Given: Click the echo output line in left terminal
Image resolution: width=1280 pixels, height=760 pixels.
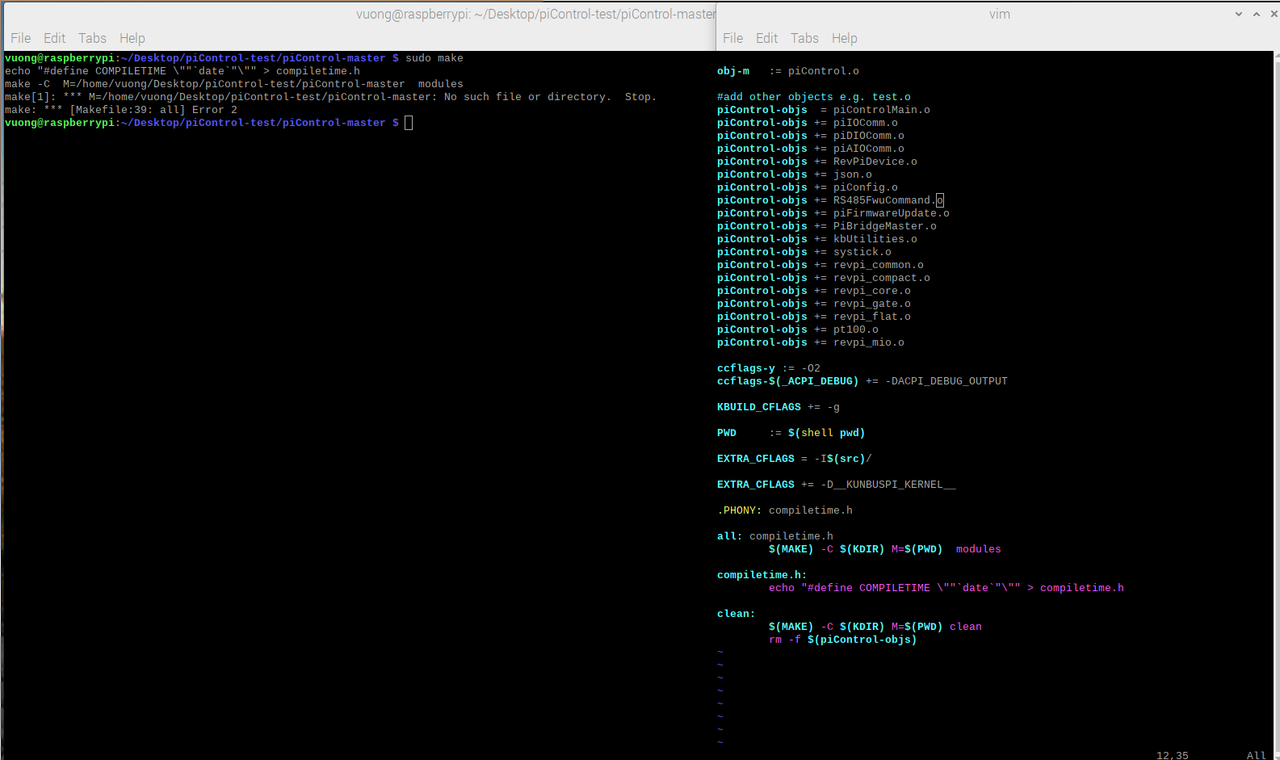Looking at the screenshot, I should point(182,72).
